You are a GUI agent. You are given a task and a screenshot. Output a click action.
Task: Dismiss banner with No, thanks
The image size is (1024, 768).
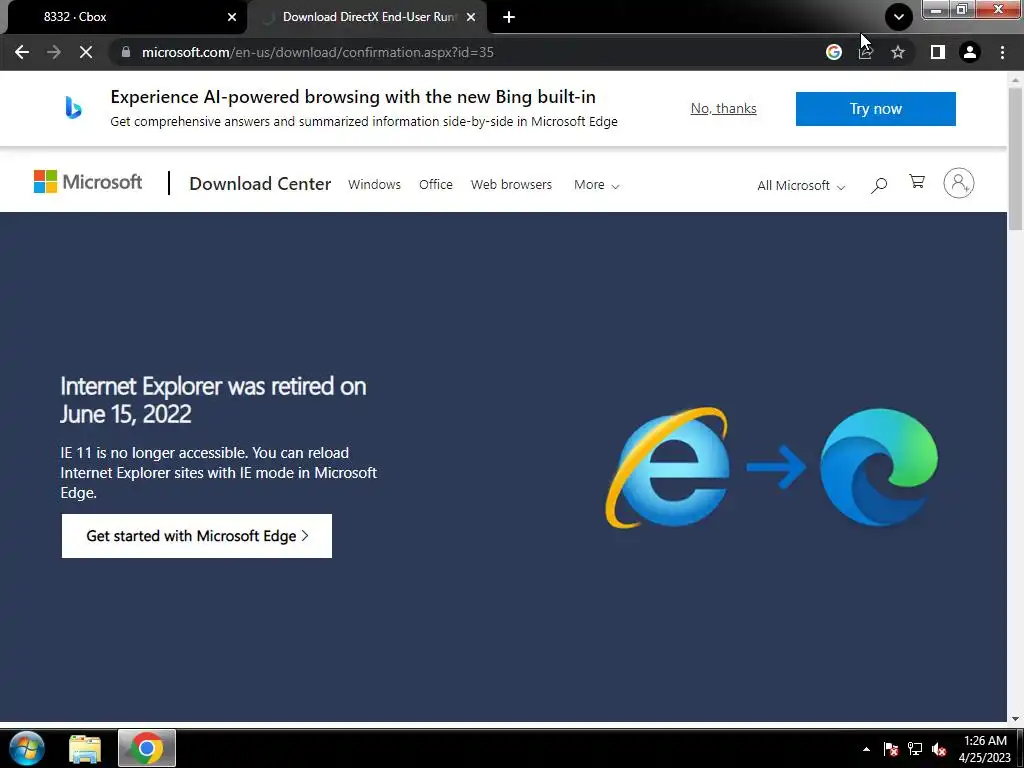click(724, 108)
